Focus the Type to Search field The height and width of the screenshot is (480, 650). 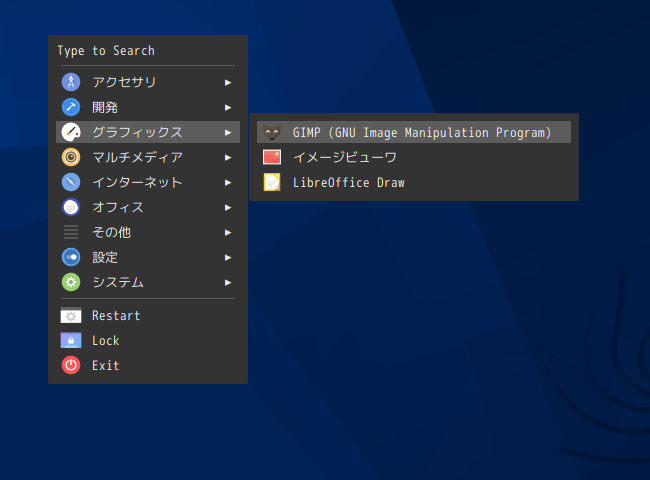coord(148,51)
